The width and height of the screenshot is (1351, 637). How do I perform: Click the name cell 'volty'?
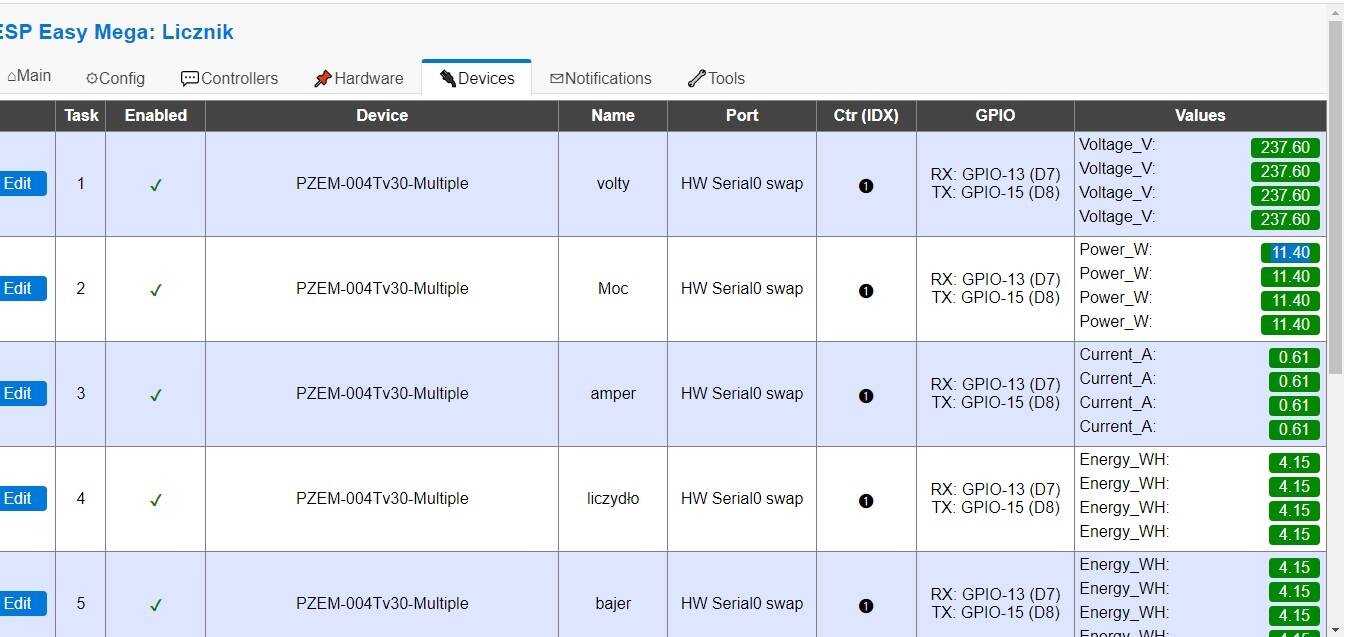[613, 184]
